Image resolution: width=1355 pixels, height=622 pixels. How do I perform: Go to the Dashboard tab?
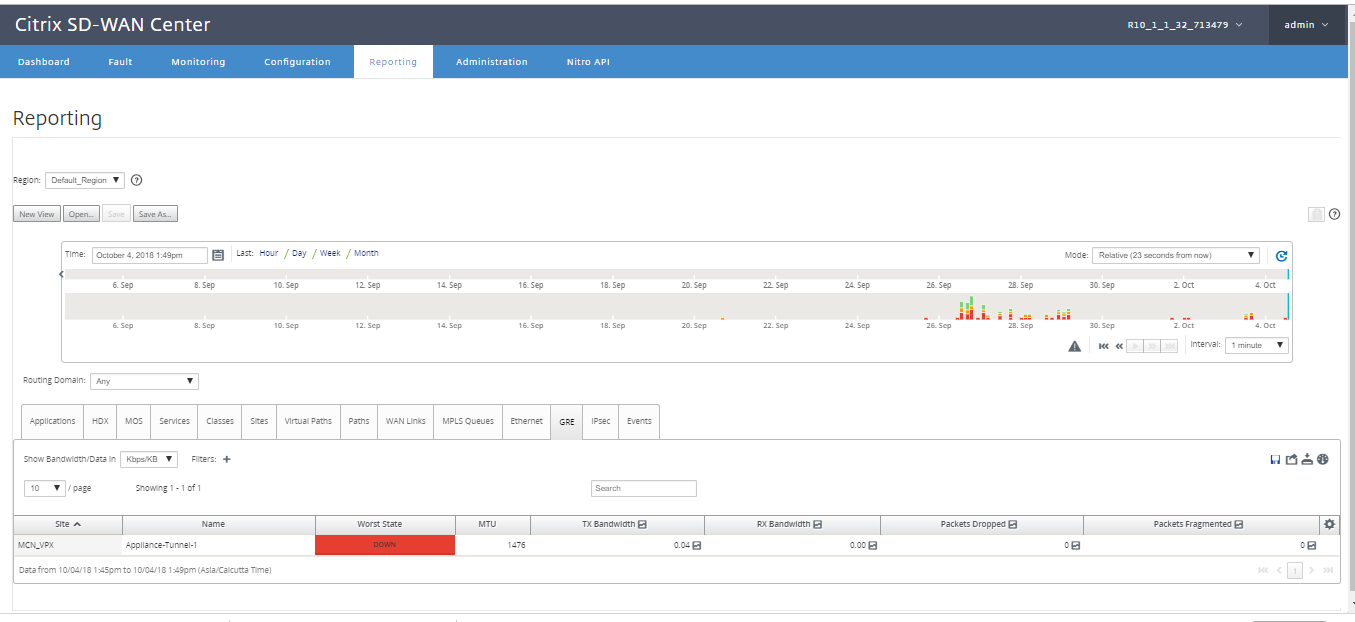point(44,62)
